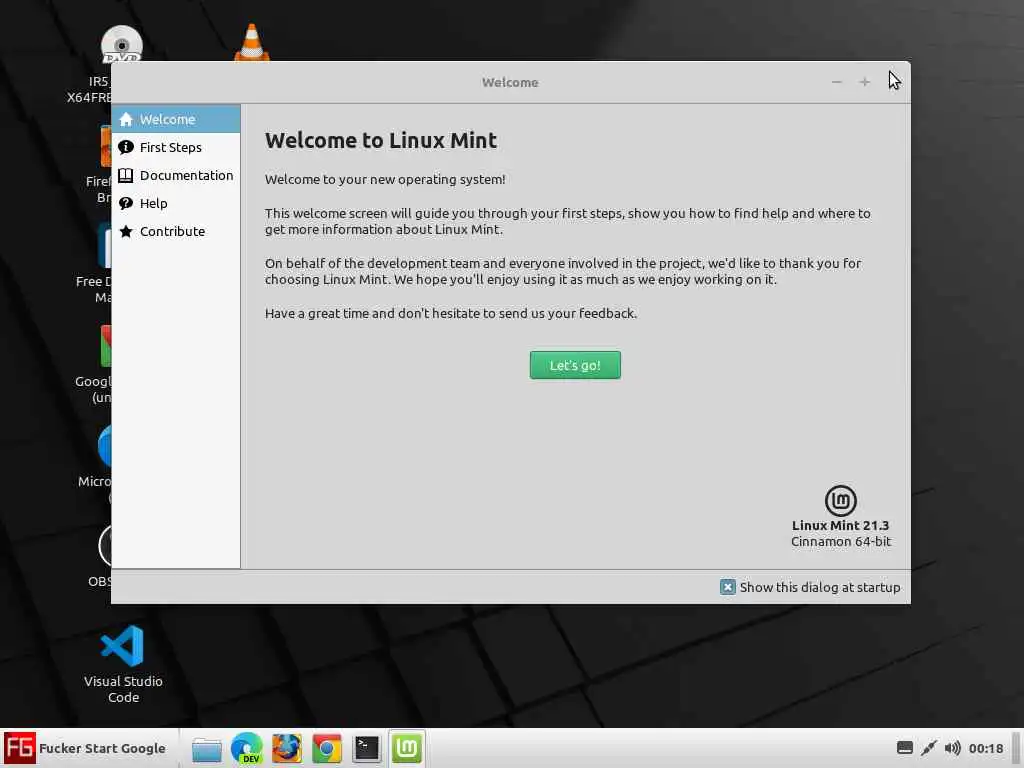Go to the Help section
The height and width of the screenshot is (768, 1024).
pos(176,204)
